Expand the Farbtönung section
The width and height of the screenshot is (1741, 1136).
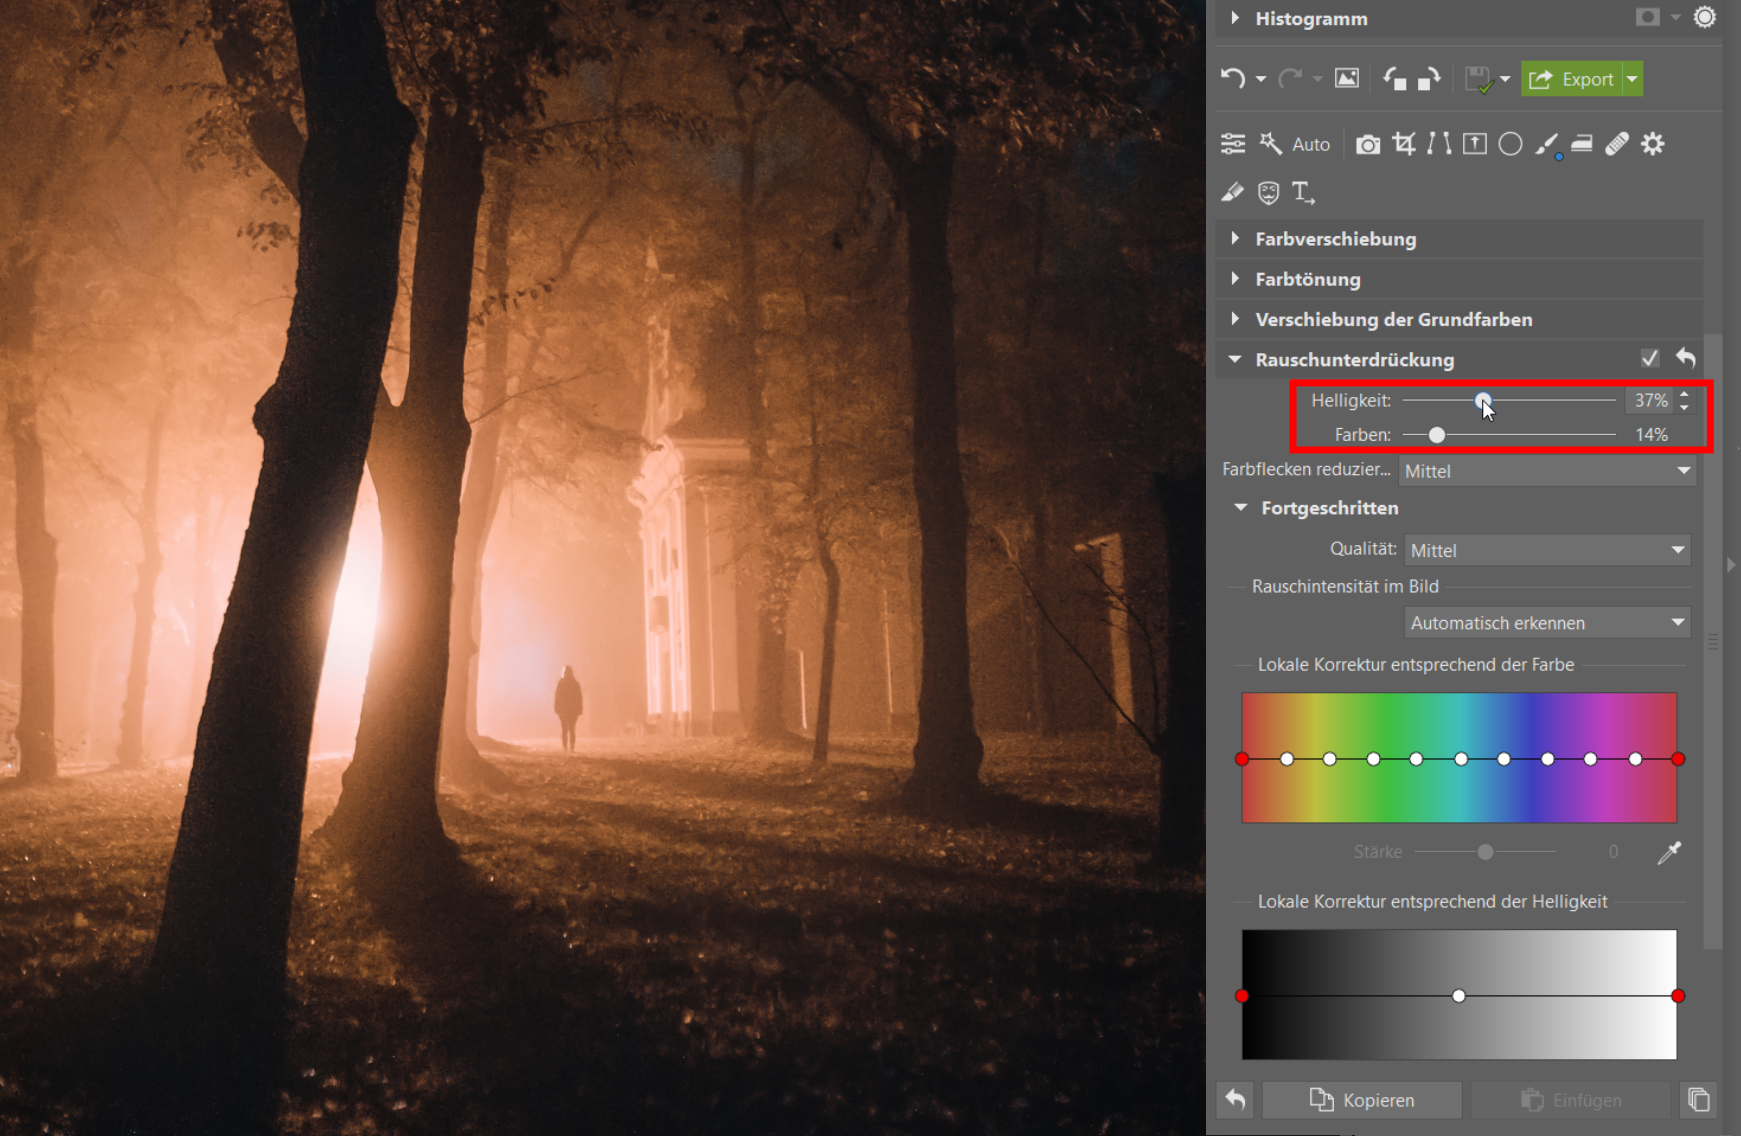[1307, 279]
